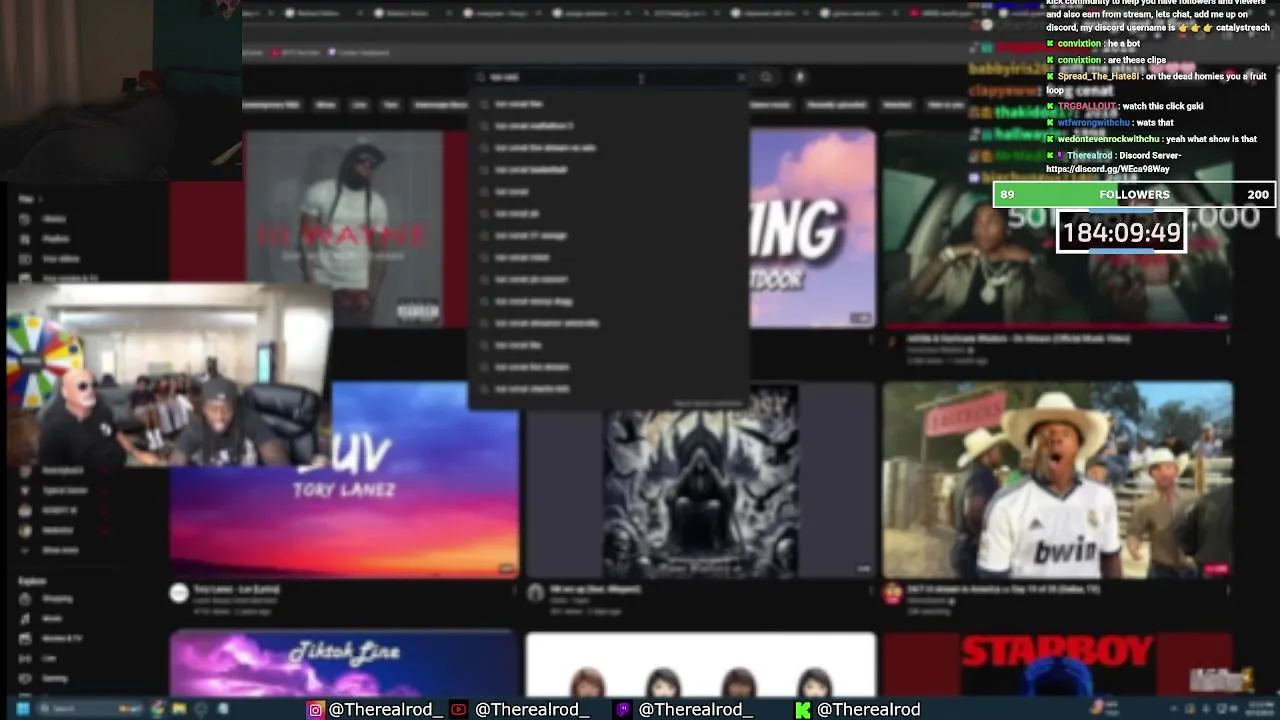The image size is (1280, 720).
Task: Click the magnifier search button
Action: pyautogui.click(x=766, y=77)
